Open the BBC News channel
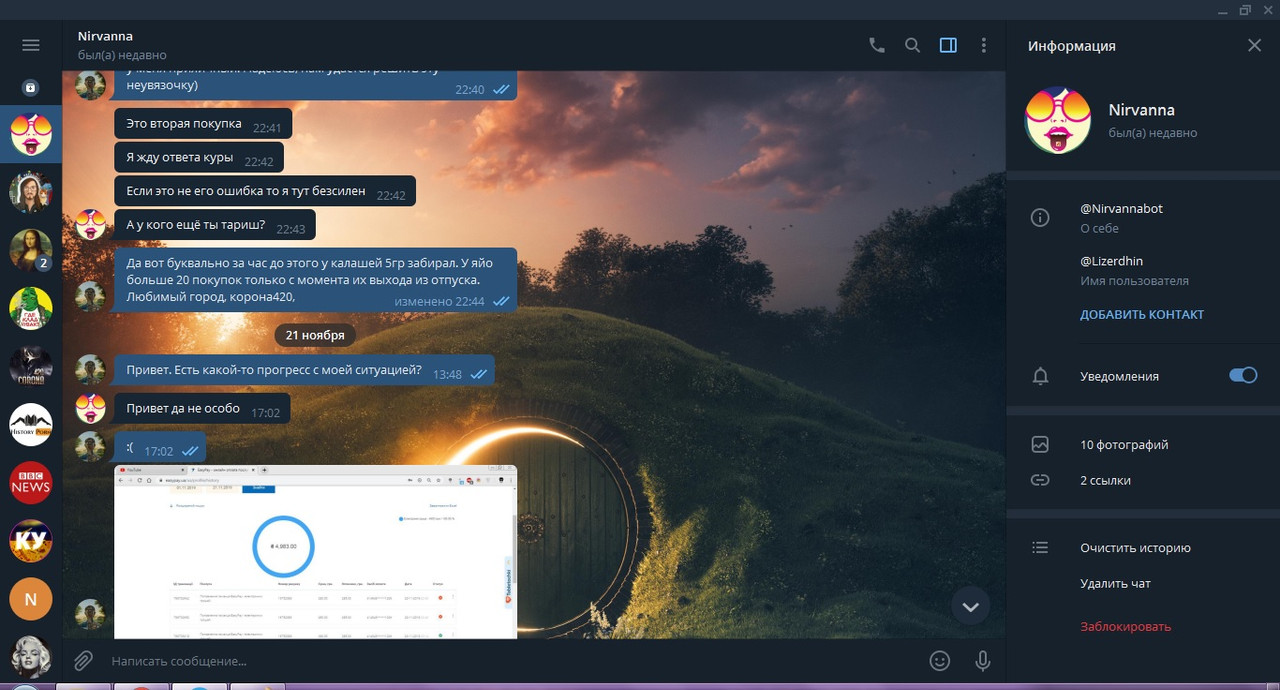The height and width of the screenshot is (690, 1280). pos(31,483)
